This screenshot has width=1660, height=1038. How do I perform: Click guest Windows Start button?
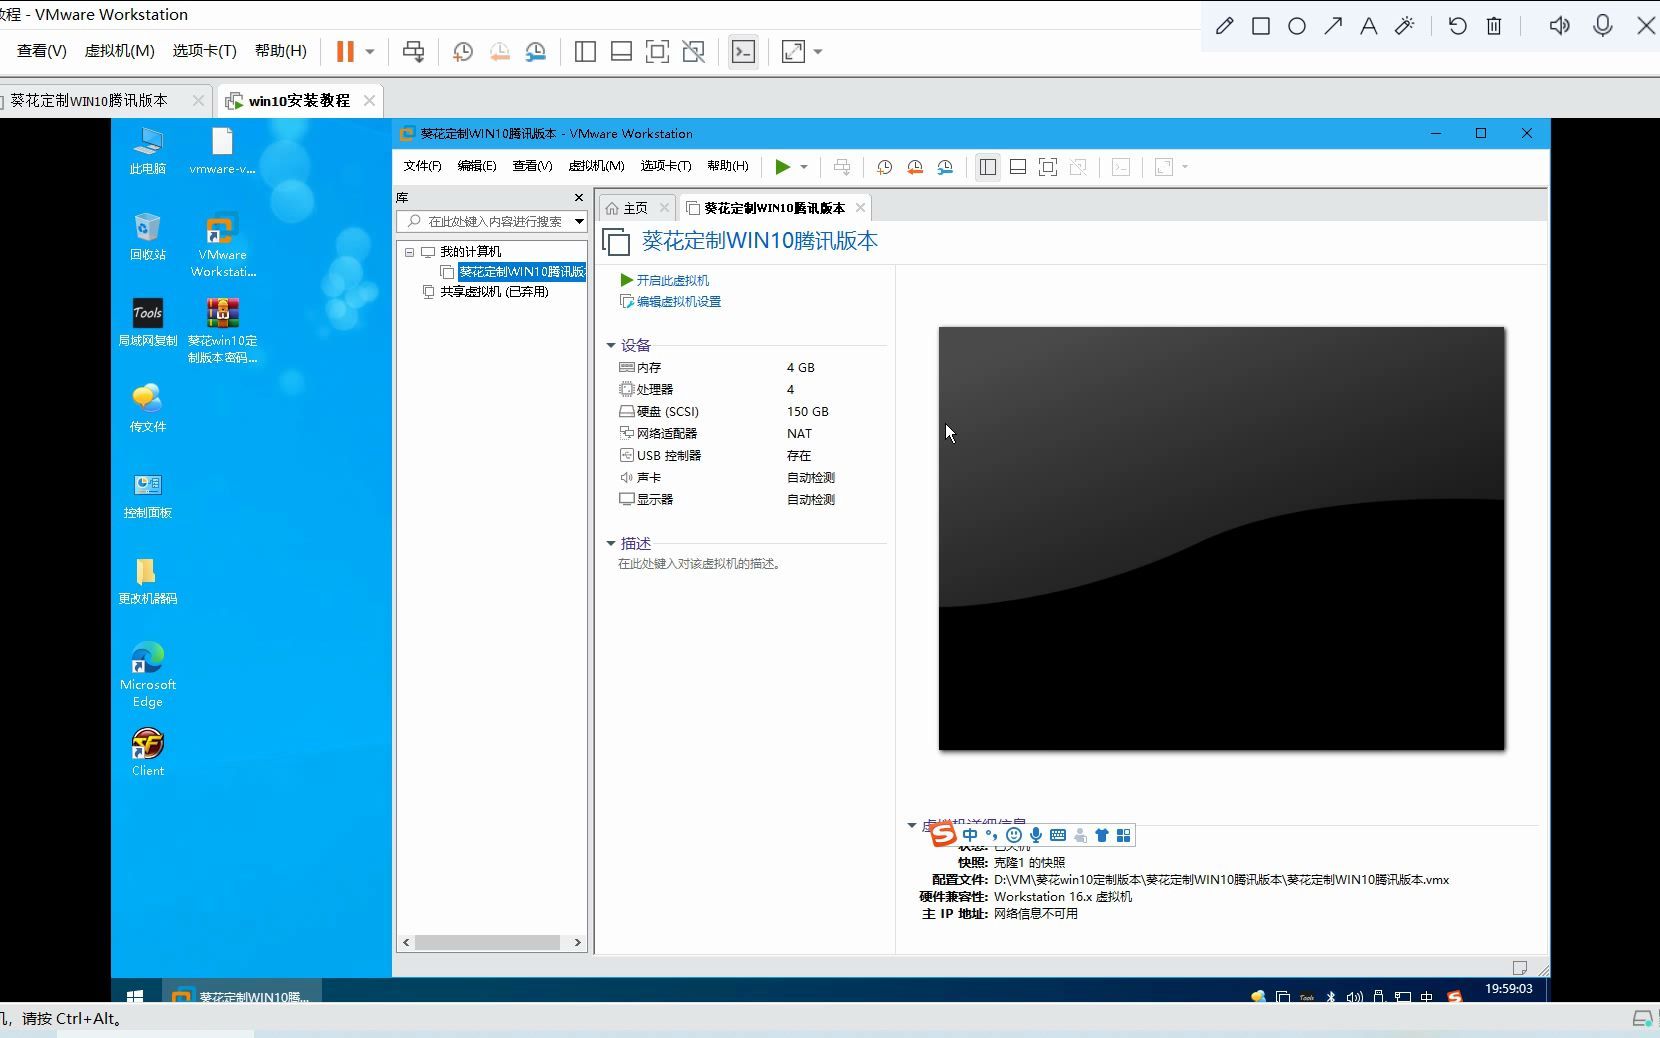pyautogui.click(x=135, y=995)
